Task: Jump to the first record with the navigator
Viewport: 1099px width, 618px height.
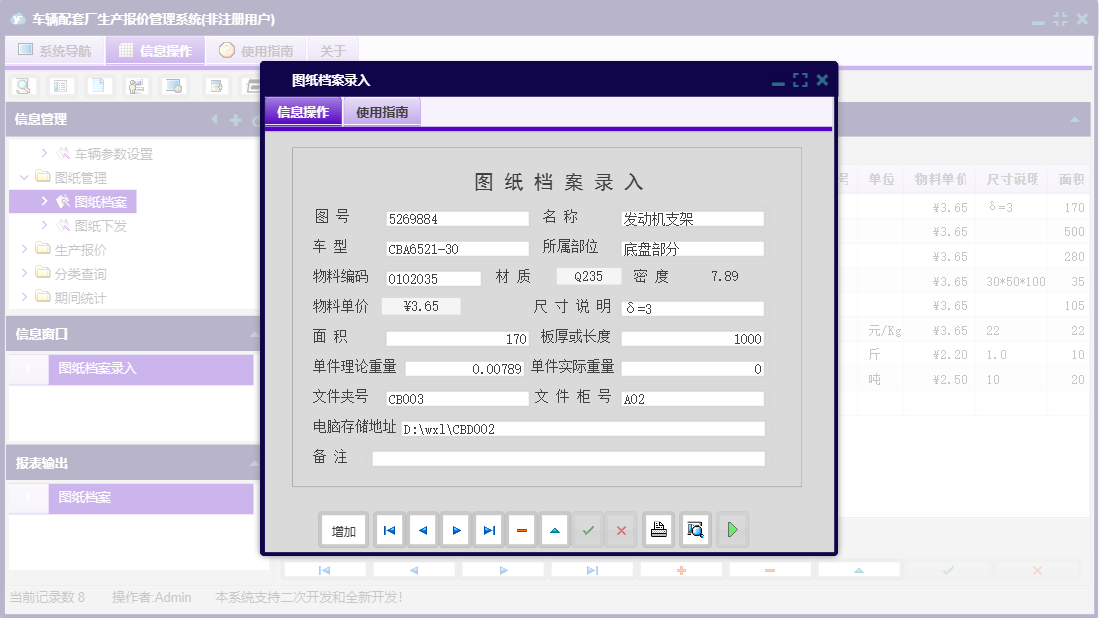Action: tap(389, 530)
